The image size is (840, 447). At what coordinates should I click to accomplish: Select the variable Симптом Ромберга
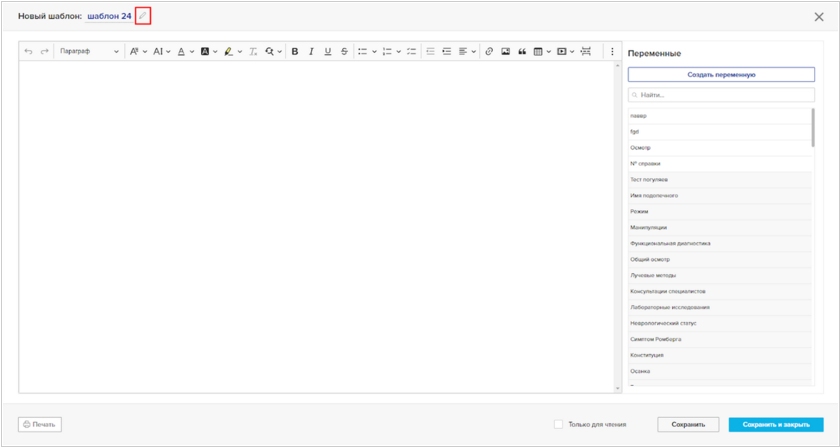click(720, 339)
